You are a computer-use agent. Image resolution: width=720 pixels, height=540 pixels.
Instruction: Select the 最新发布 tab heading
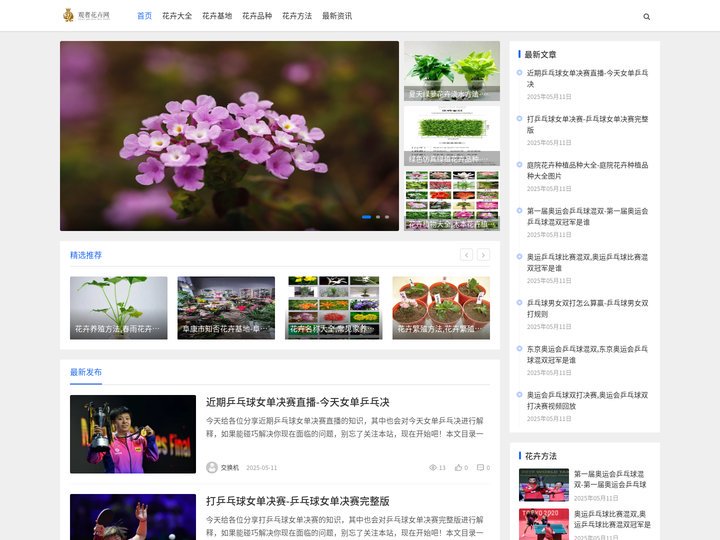(x=86, y=372)
